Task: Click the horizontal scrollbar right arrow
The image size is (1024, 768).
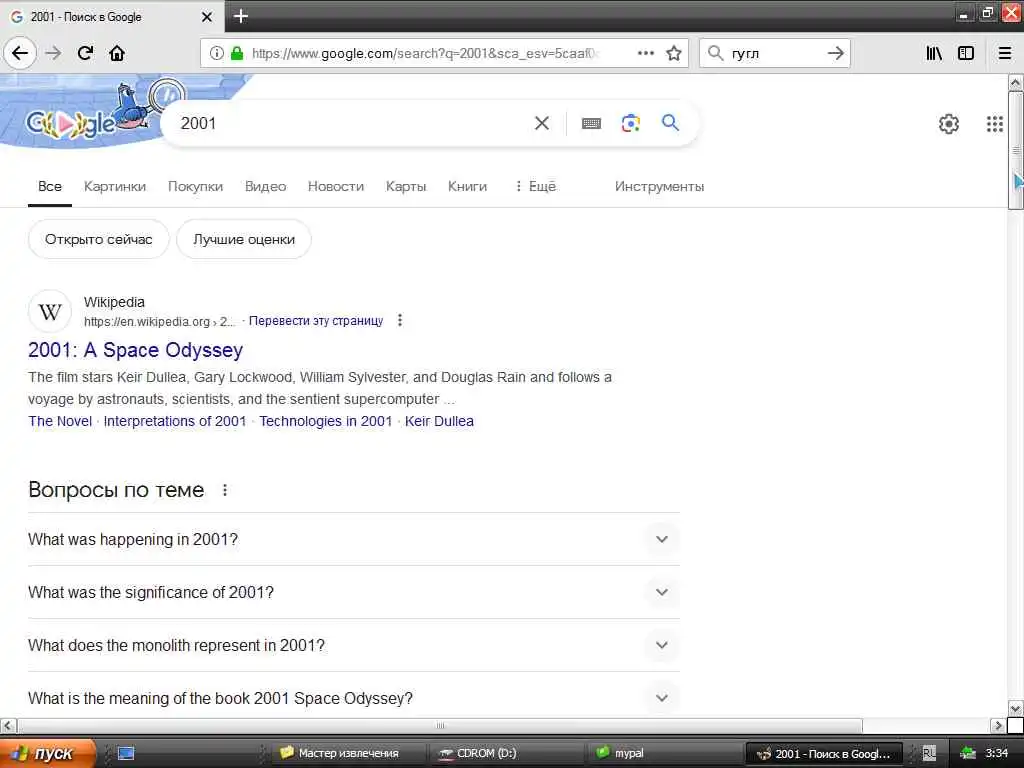Action: tap(998, 726)
